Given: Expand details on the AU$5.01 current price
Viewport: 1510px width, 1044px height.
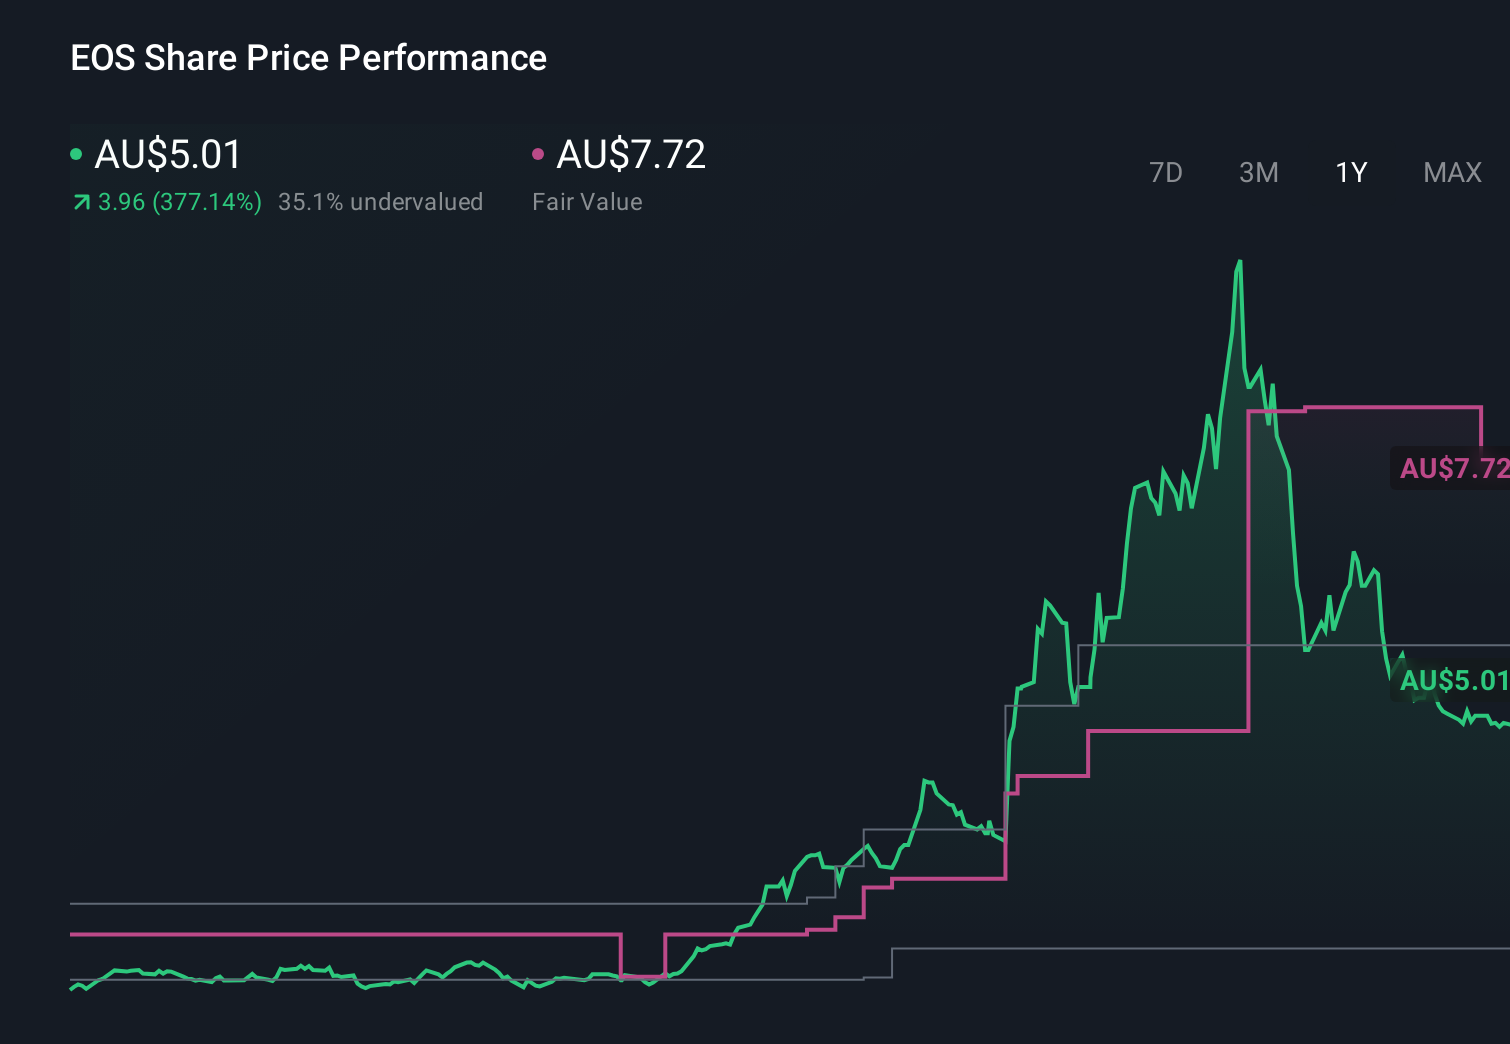Looking at the screenshot, I should pos(167,155).
